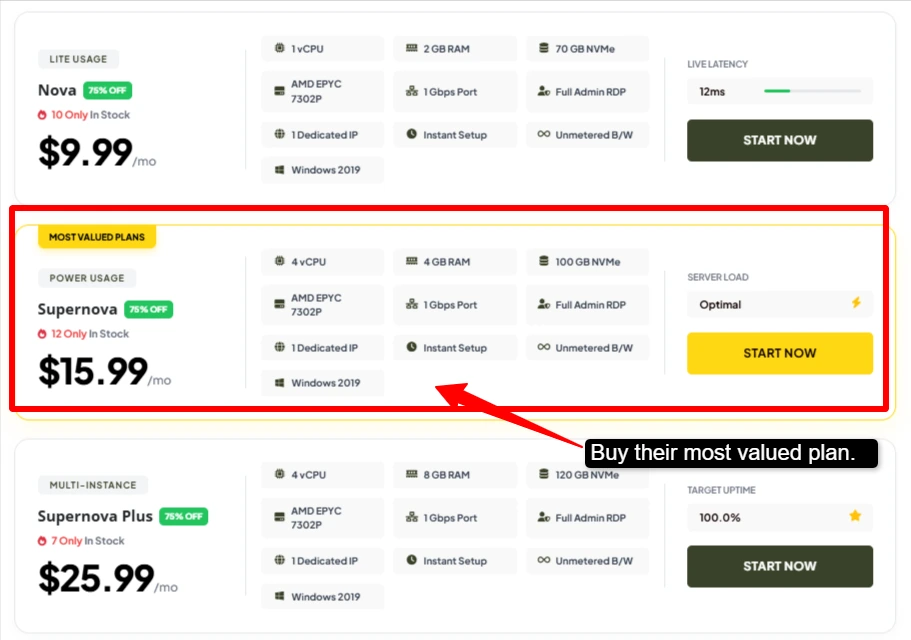The width and height of the screenshot is (911, 640).
Task: Click the vCPU chip icon in Nova plan
Action: coord(279,48)
